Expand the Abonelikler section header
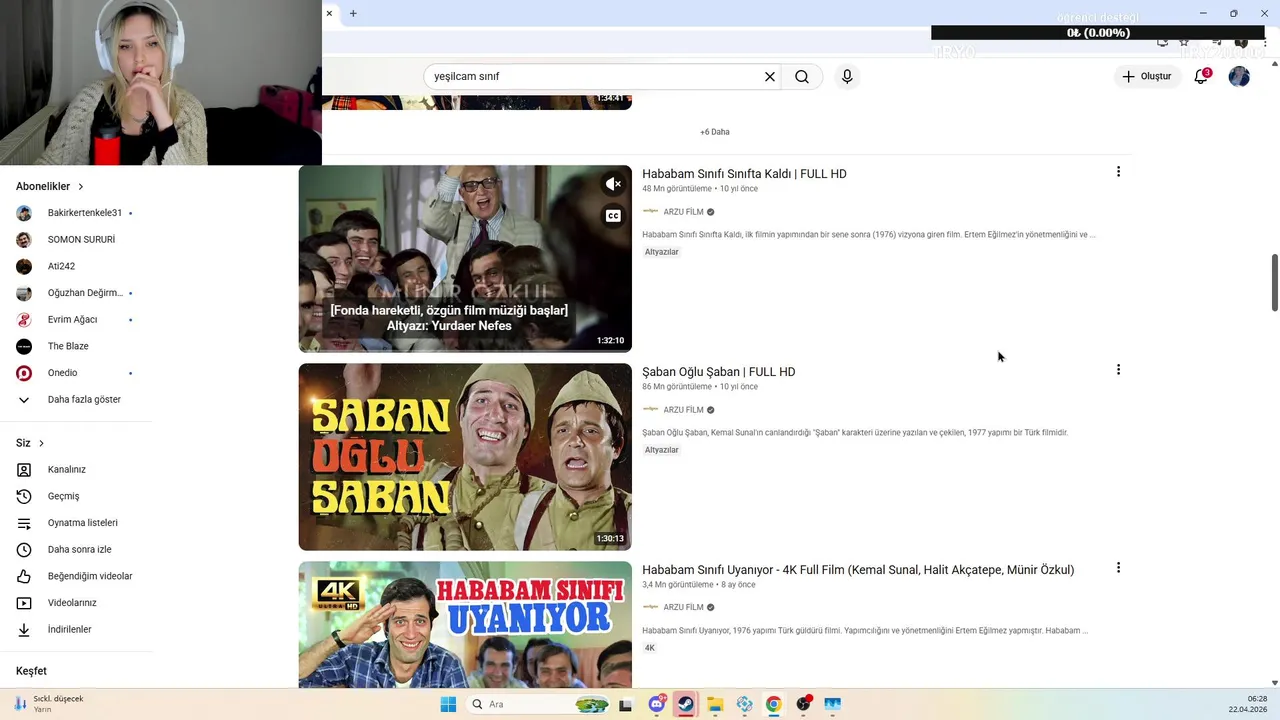The height and width of the screenshot is (720, 1280). [x=50, y=187]
